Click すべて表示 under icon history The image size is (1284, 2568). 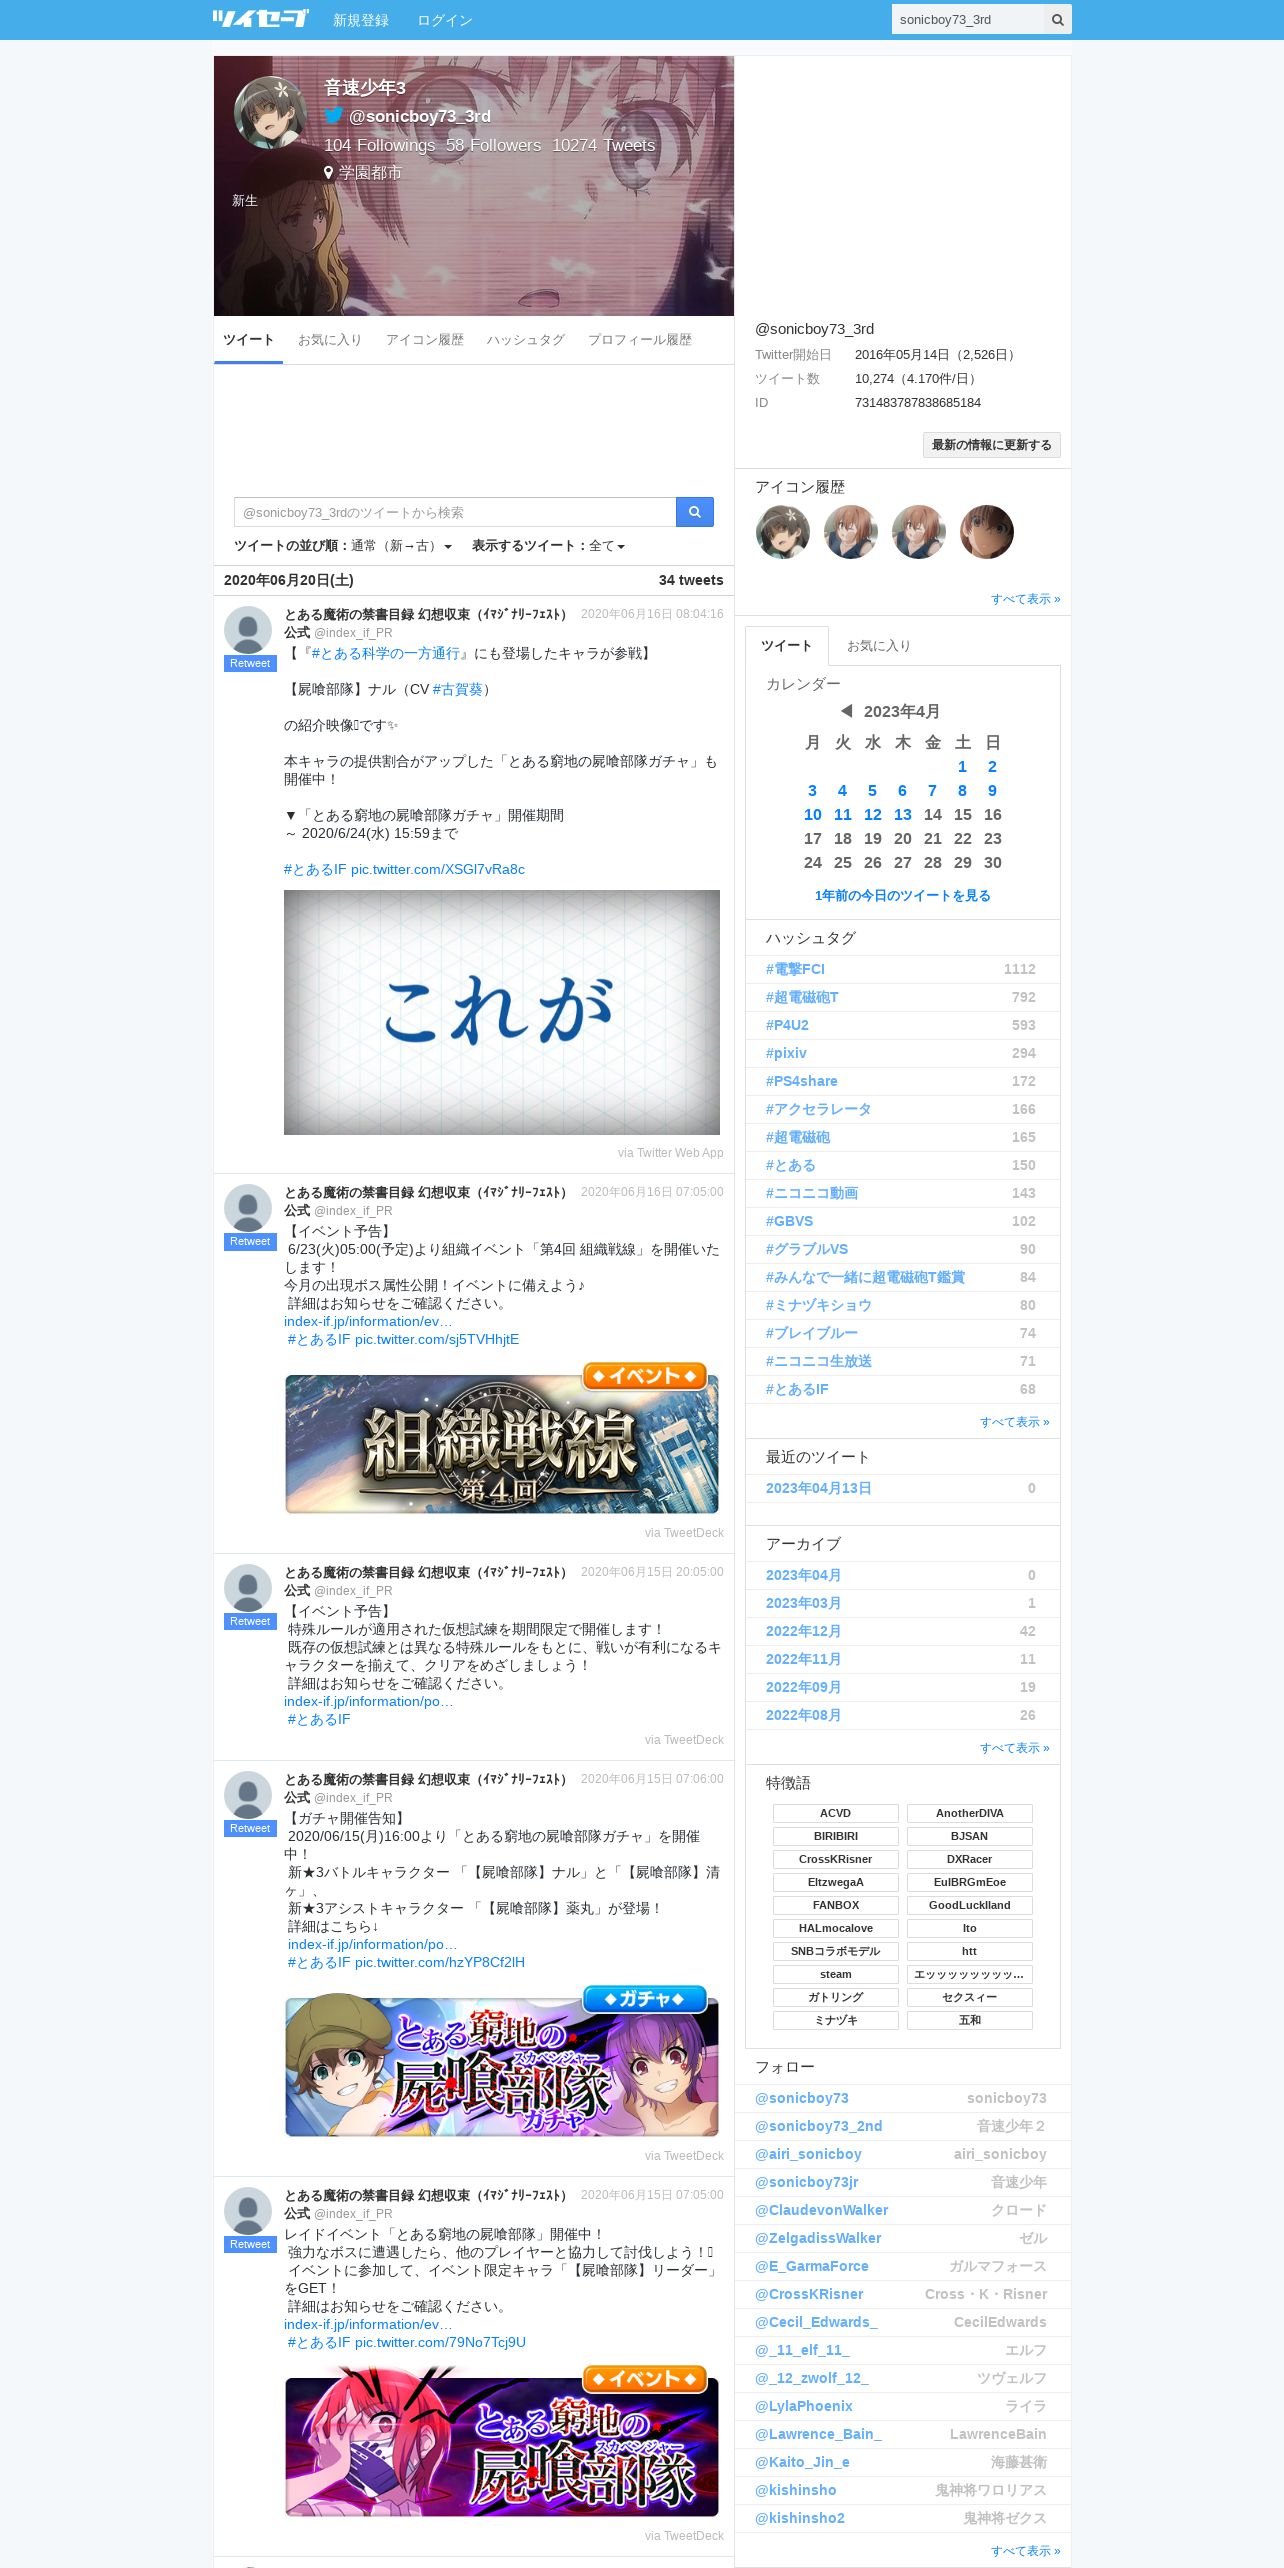click(x=1025, y=599)
